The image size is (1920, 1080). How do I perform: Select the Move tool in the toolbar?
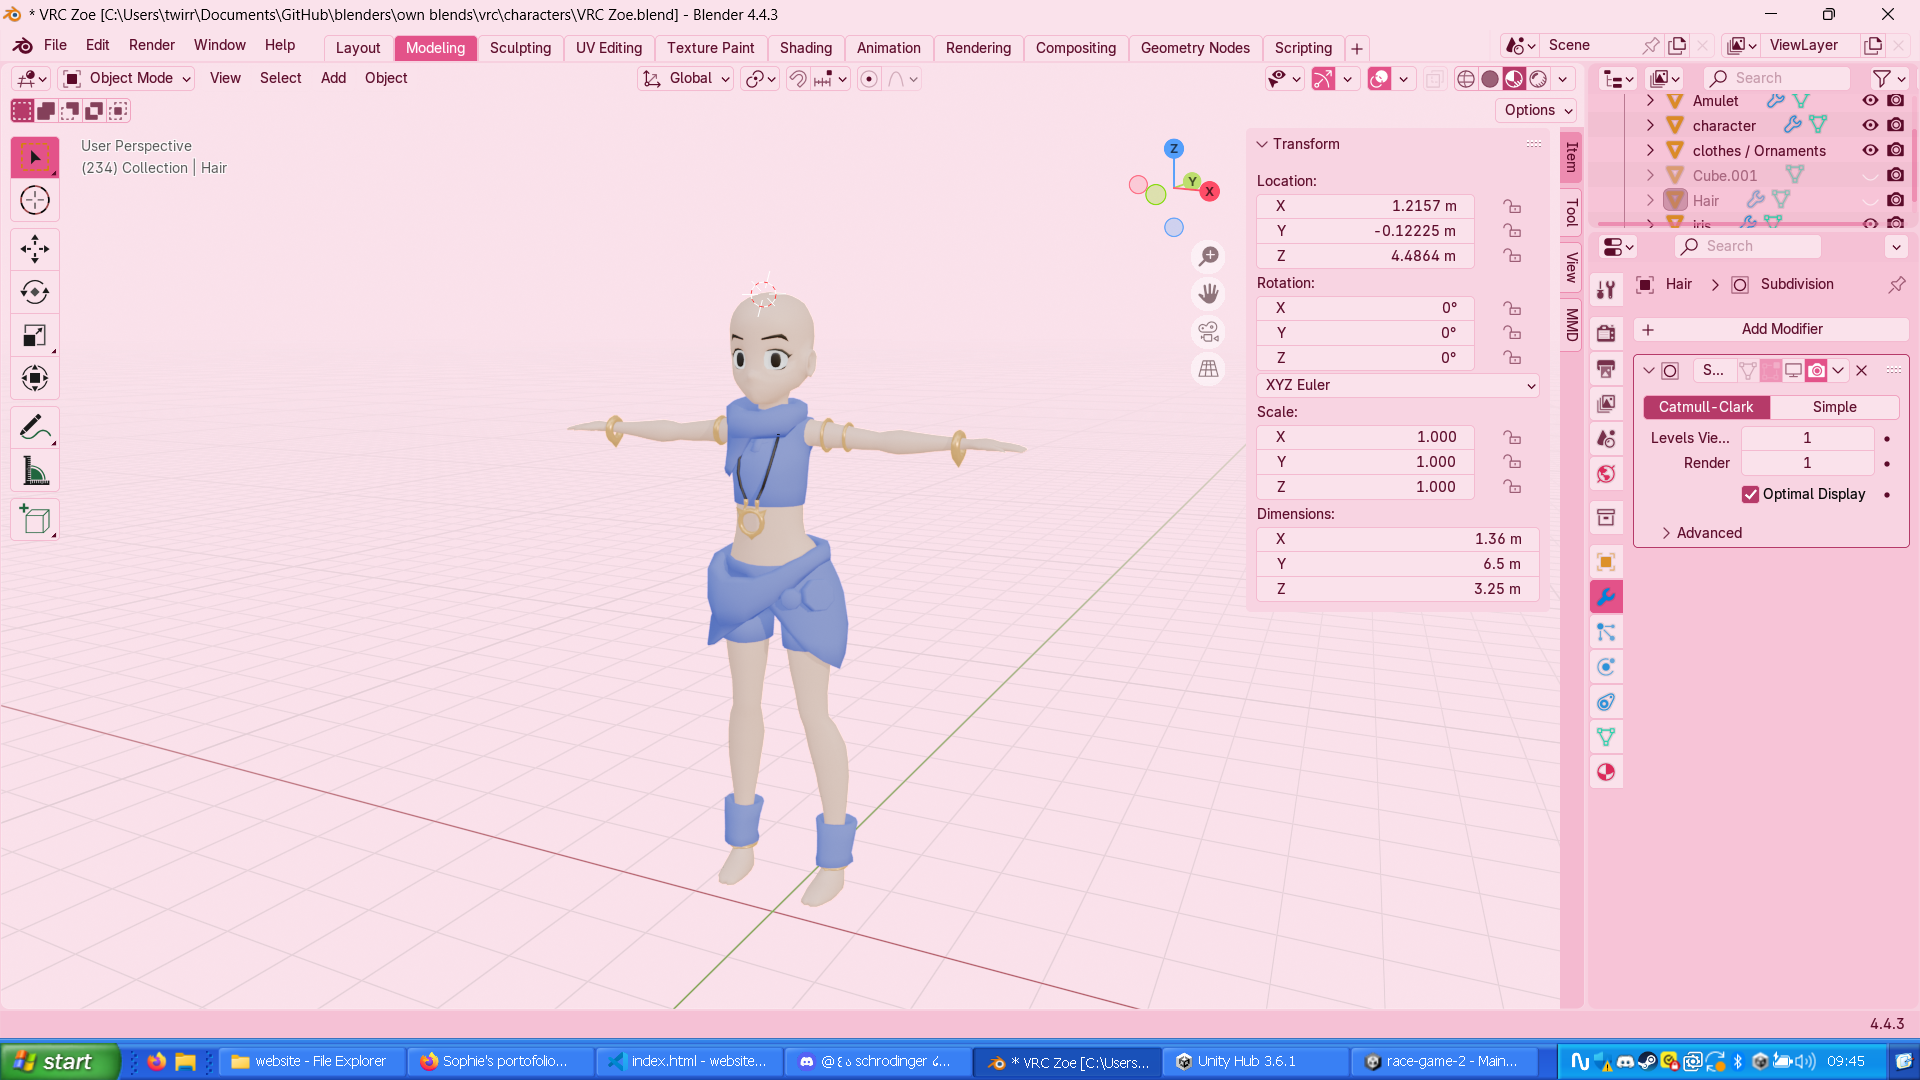[35, 248]
